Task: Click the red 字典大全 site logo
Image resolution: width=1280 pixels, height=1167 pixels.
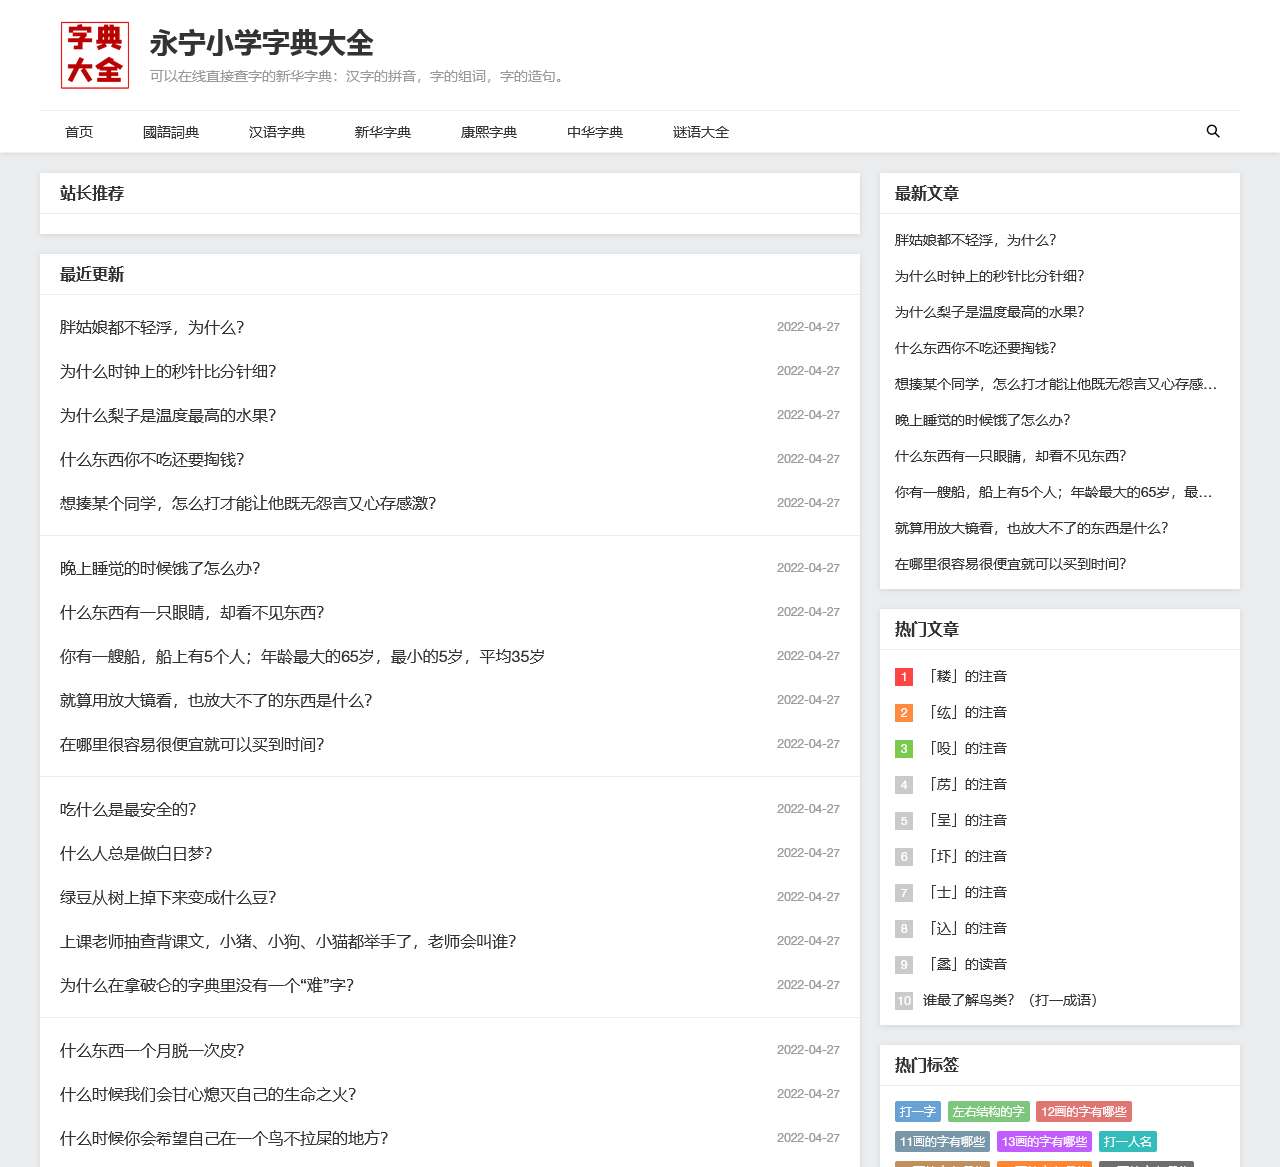Action: [x=95, y=55]
